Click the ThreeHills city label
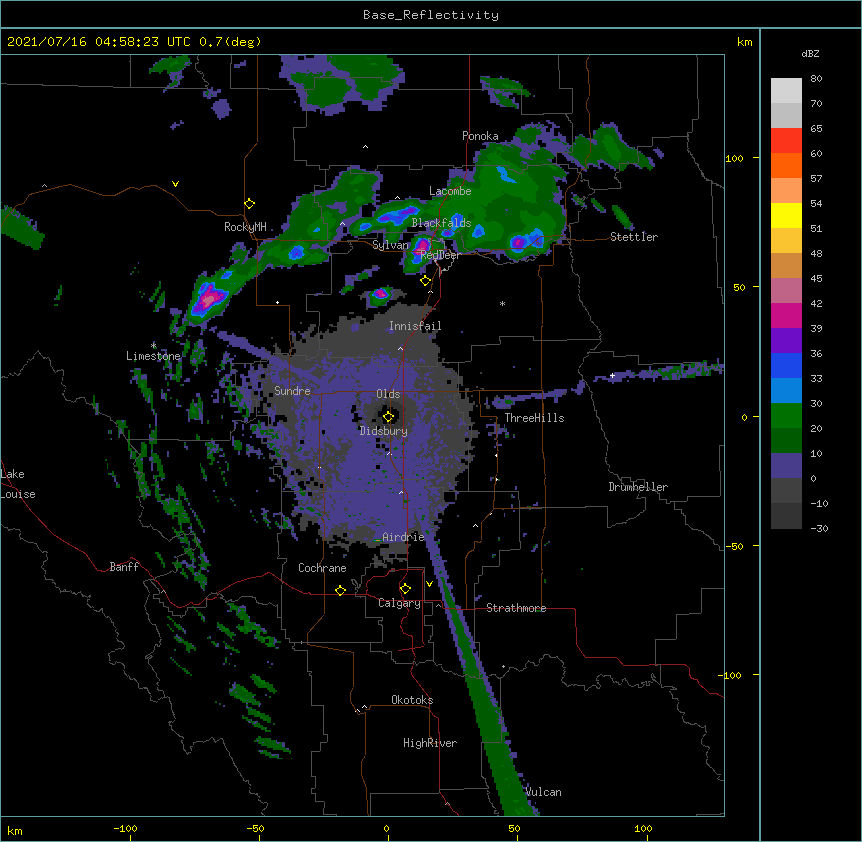The height and width of the screenshot is (842, 862). (x=534, y=418)
